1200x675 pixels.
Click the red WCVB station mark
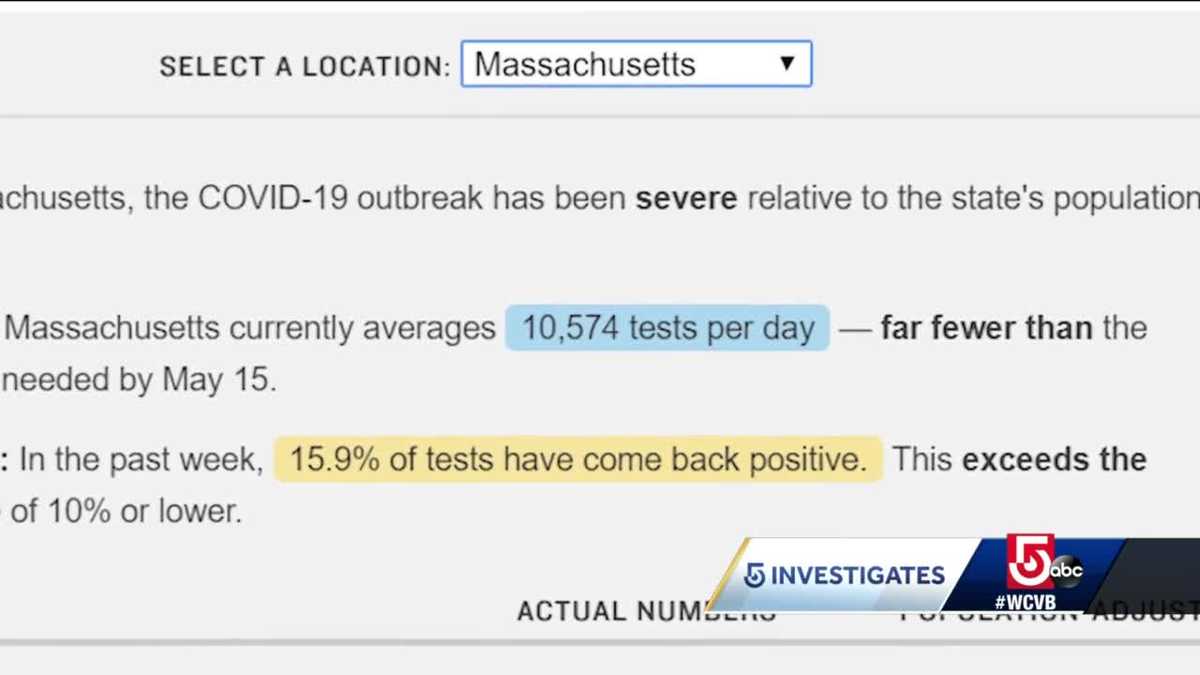click(1029, 563)
